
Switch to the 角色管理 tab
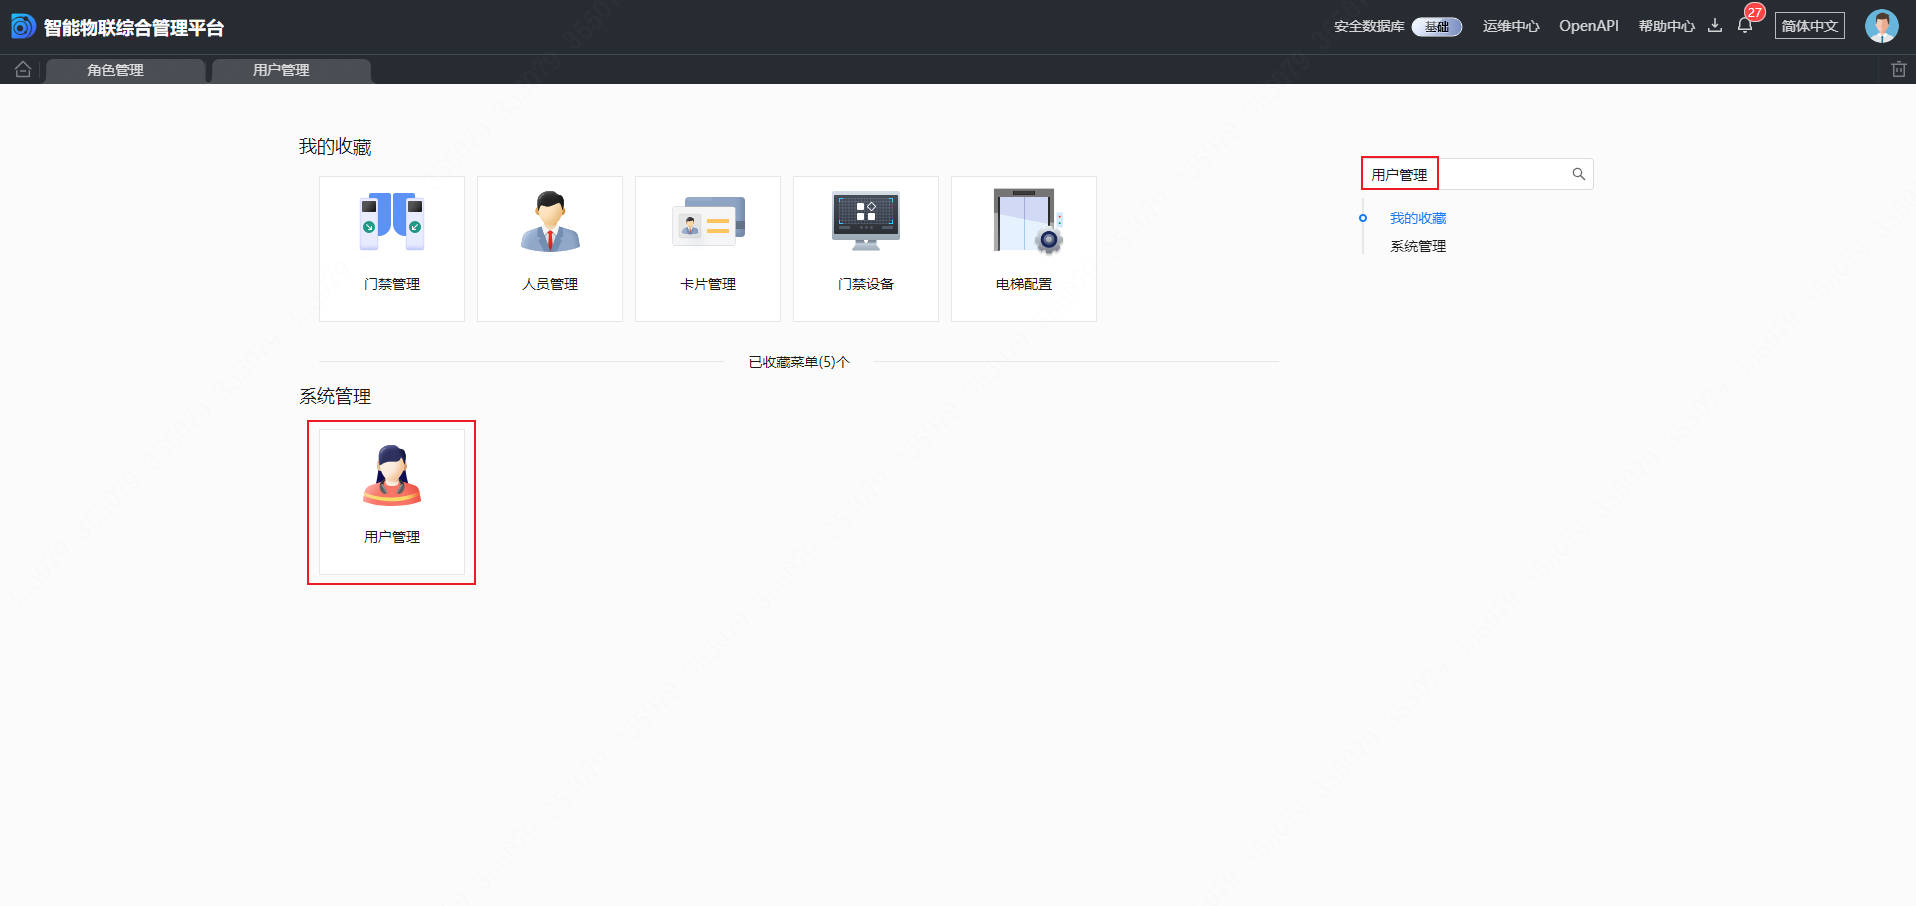(116, 70)
